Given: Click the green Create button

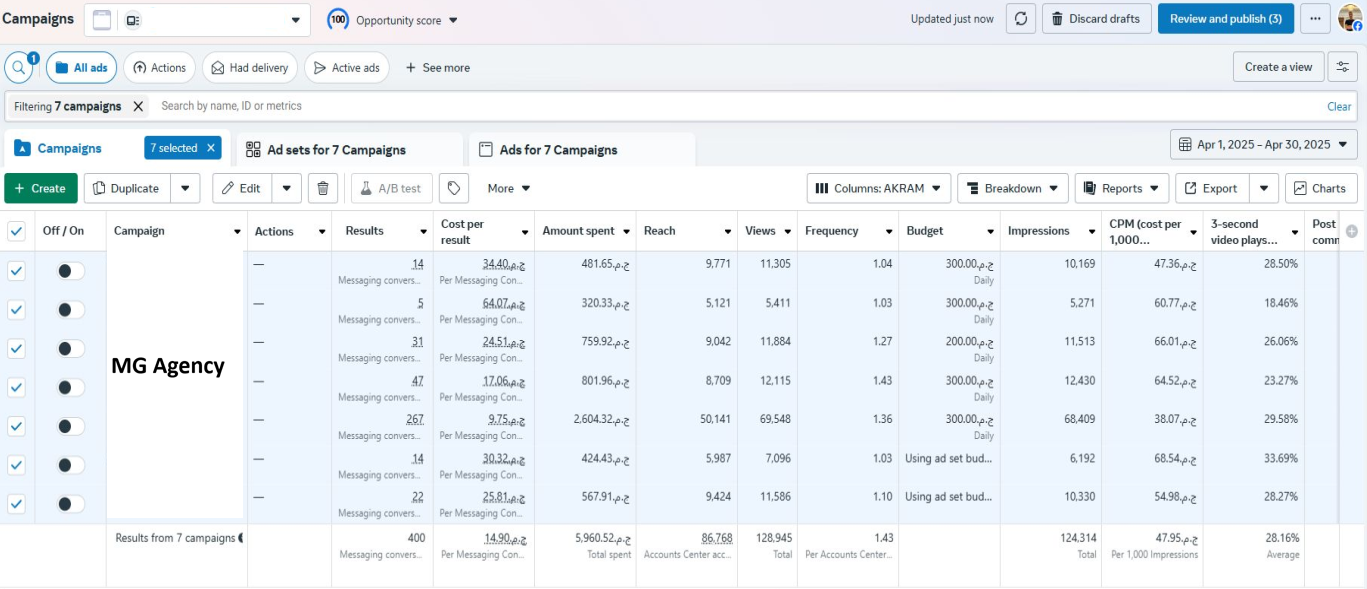Looking at the screenshot, I should (x=41, y=188).
